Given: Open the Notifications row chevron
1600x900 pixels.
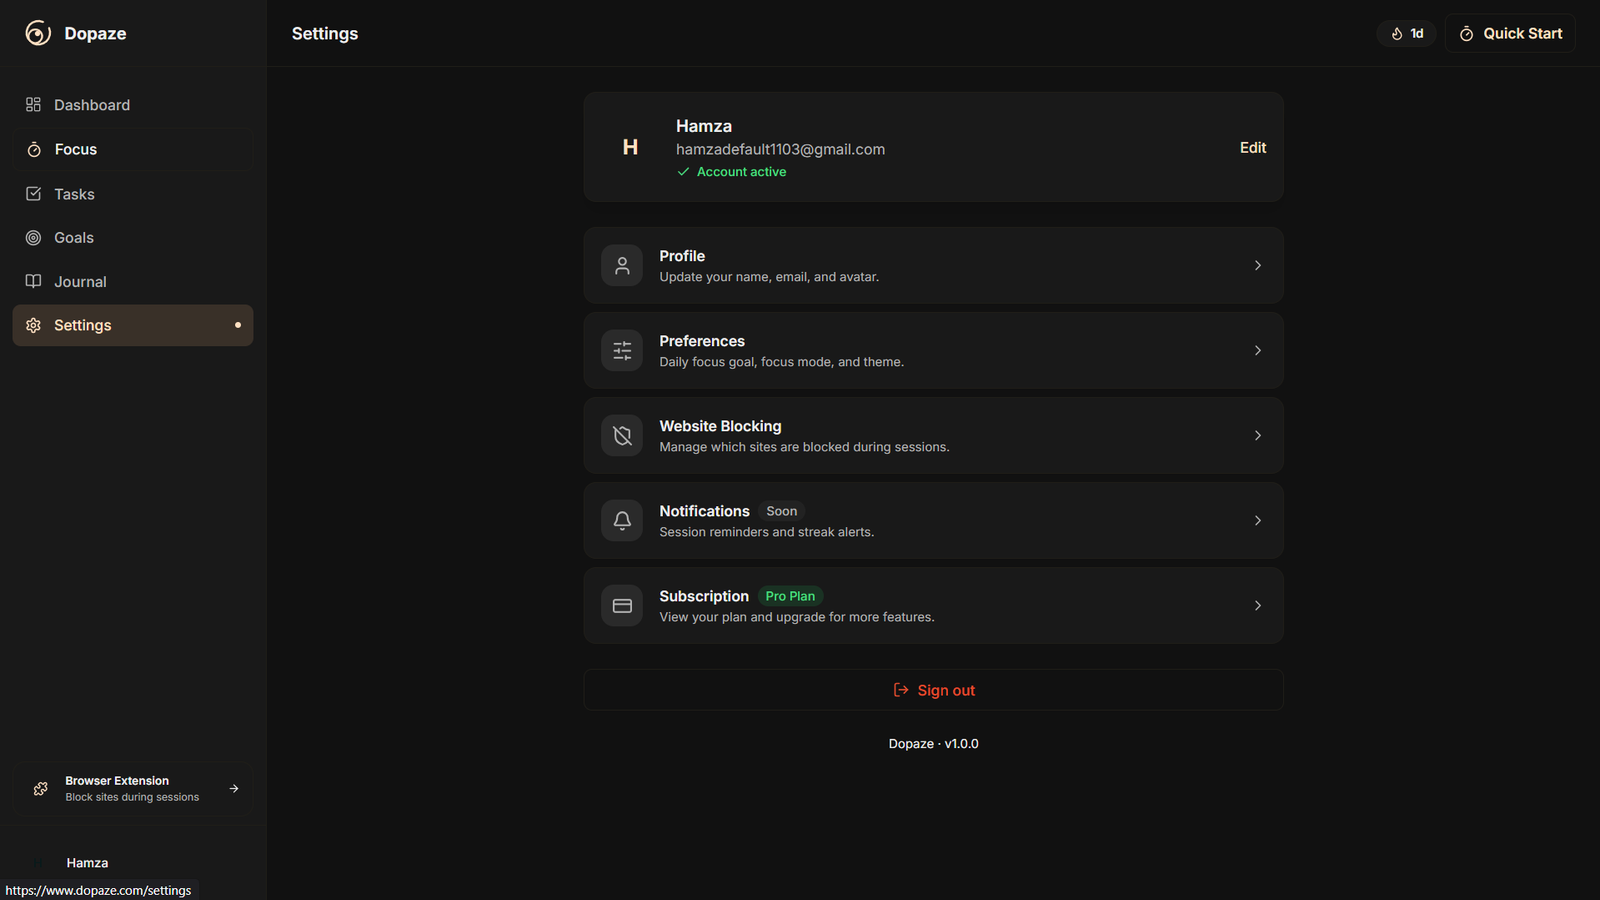Looking at the screenshot, I should pos(1257,521).
